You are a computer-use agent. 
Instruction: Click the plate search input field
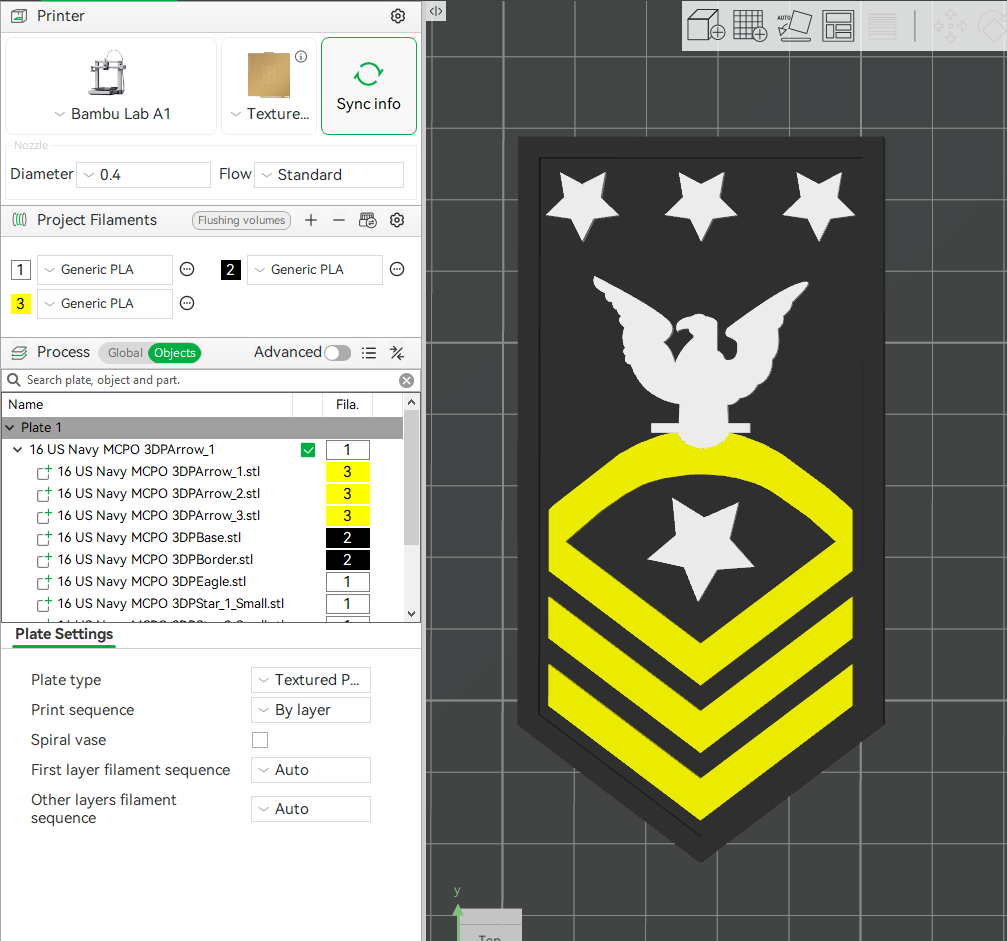pyautogui.click(x=200, y=380)
